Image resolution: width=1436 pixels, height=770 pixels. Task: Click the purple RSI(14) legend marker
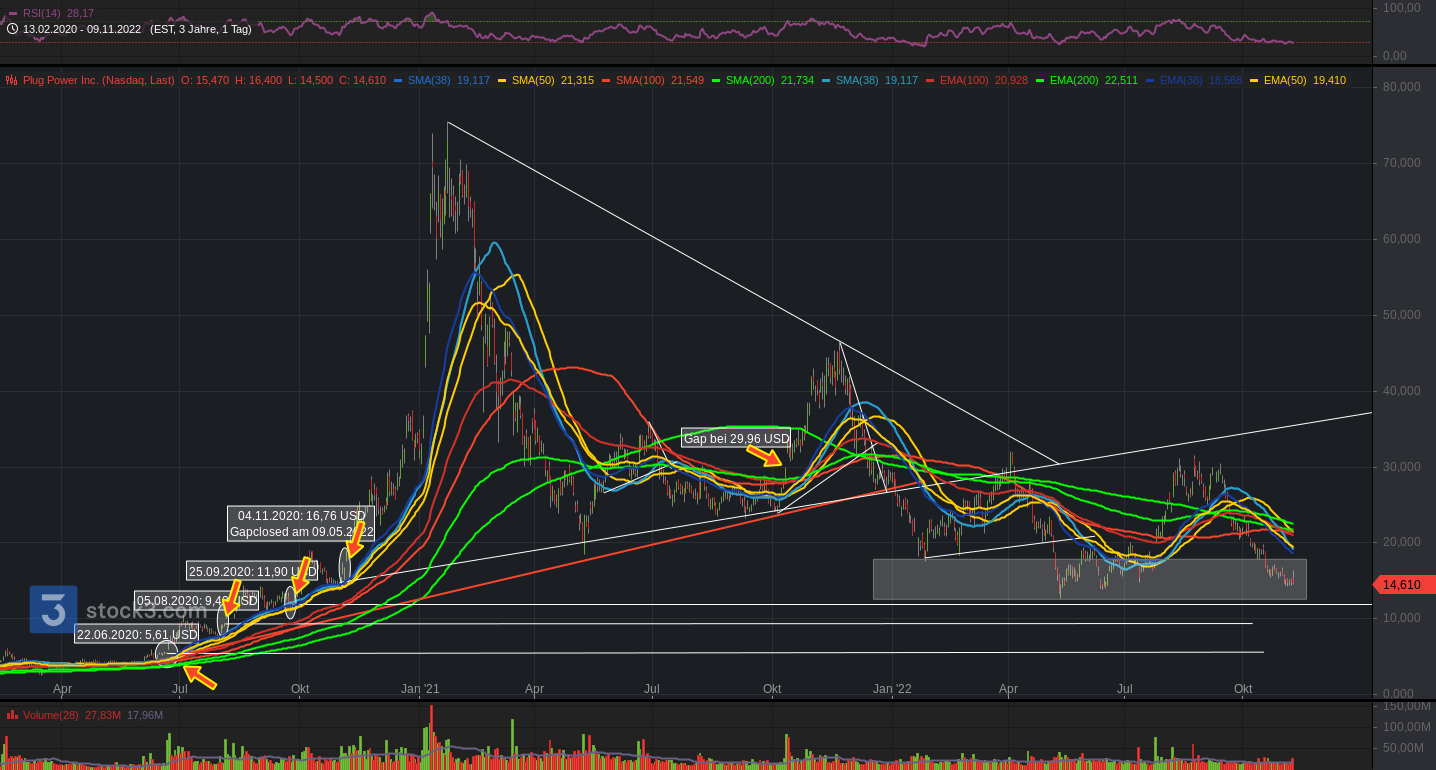point(13,13)
